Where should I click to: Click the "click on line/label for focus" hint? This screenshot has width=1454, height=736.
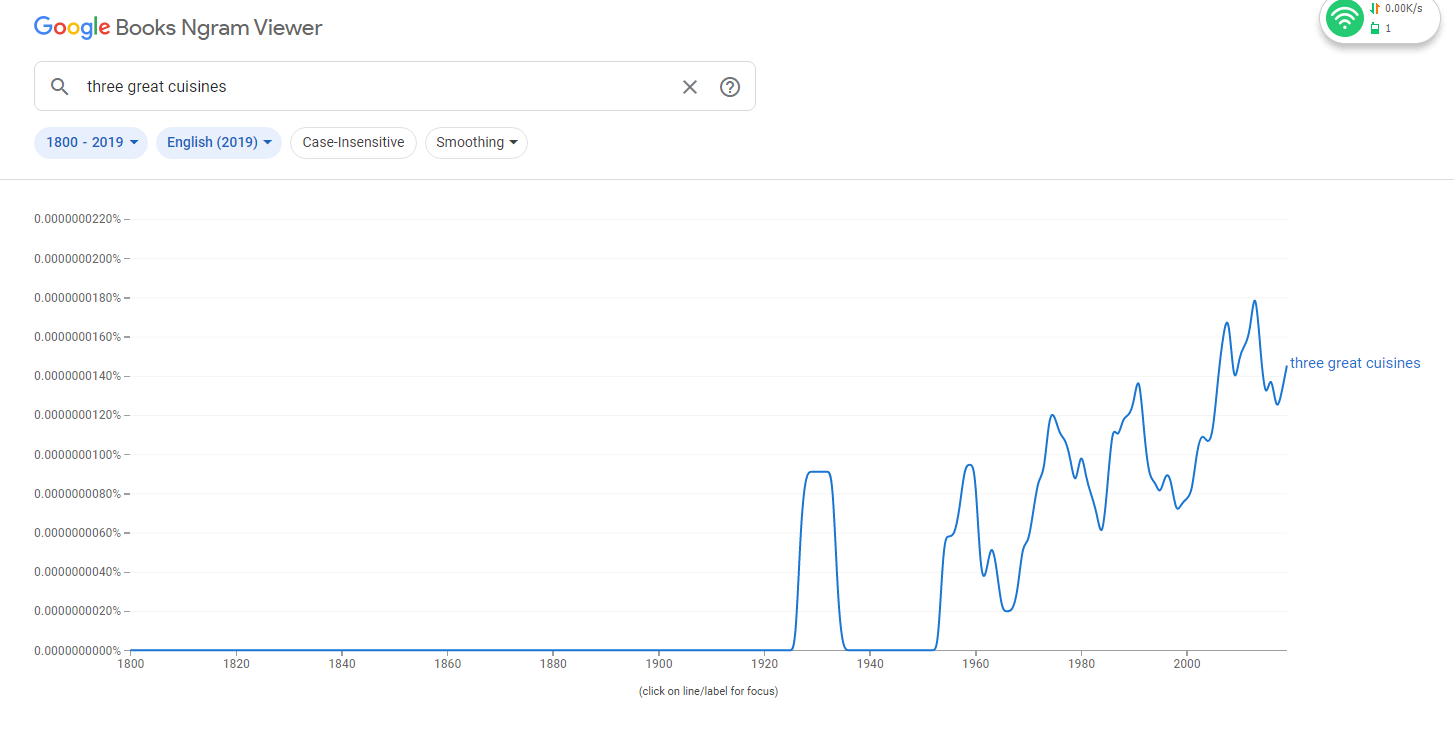708,691
